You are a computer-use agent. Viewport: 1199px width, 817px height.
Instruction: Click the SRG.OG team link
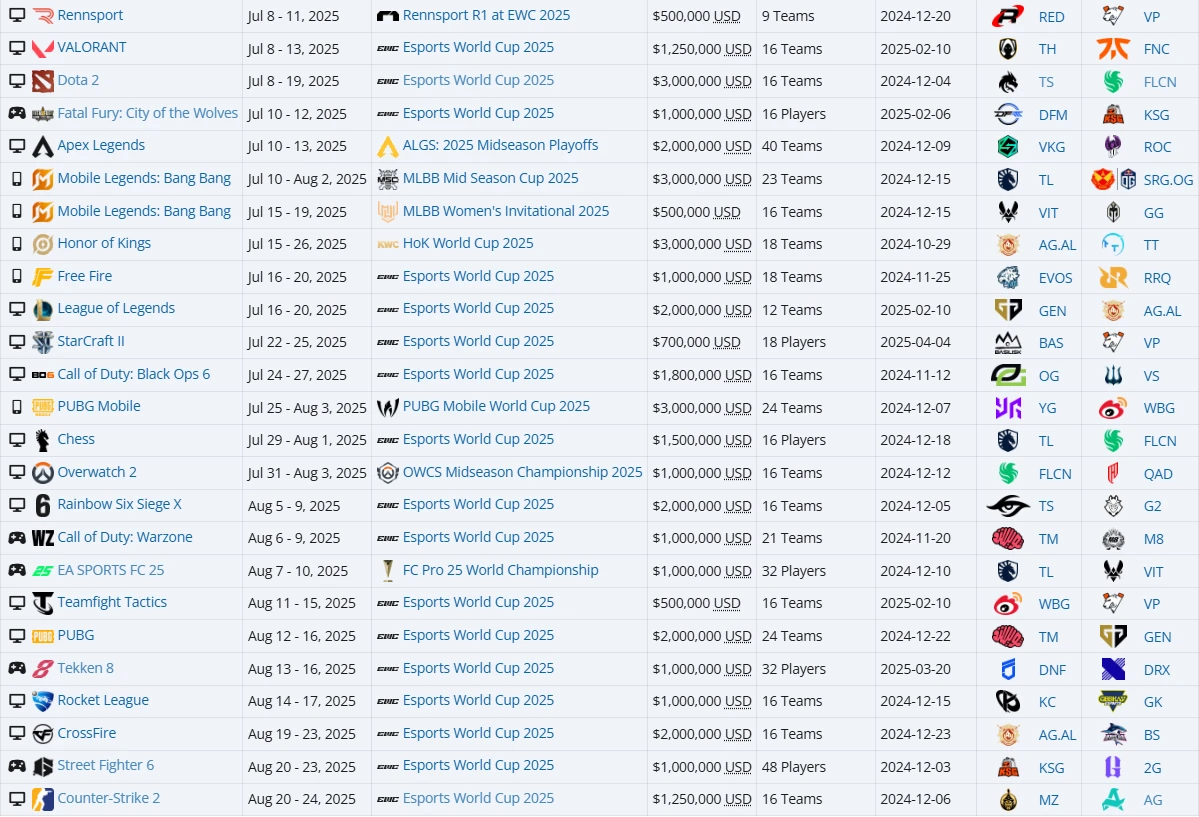[1168, 180]
